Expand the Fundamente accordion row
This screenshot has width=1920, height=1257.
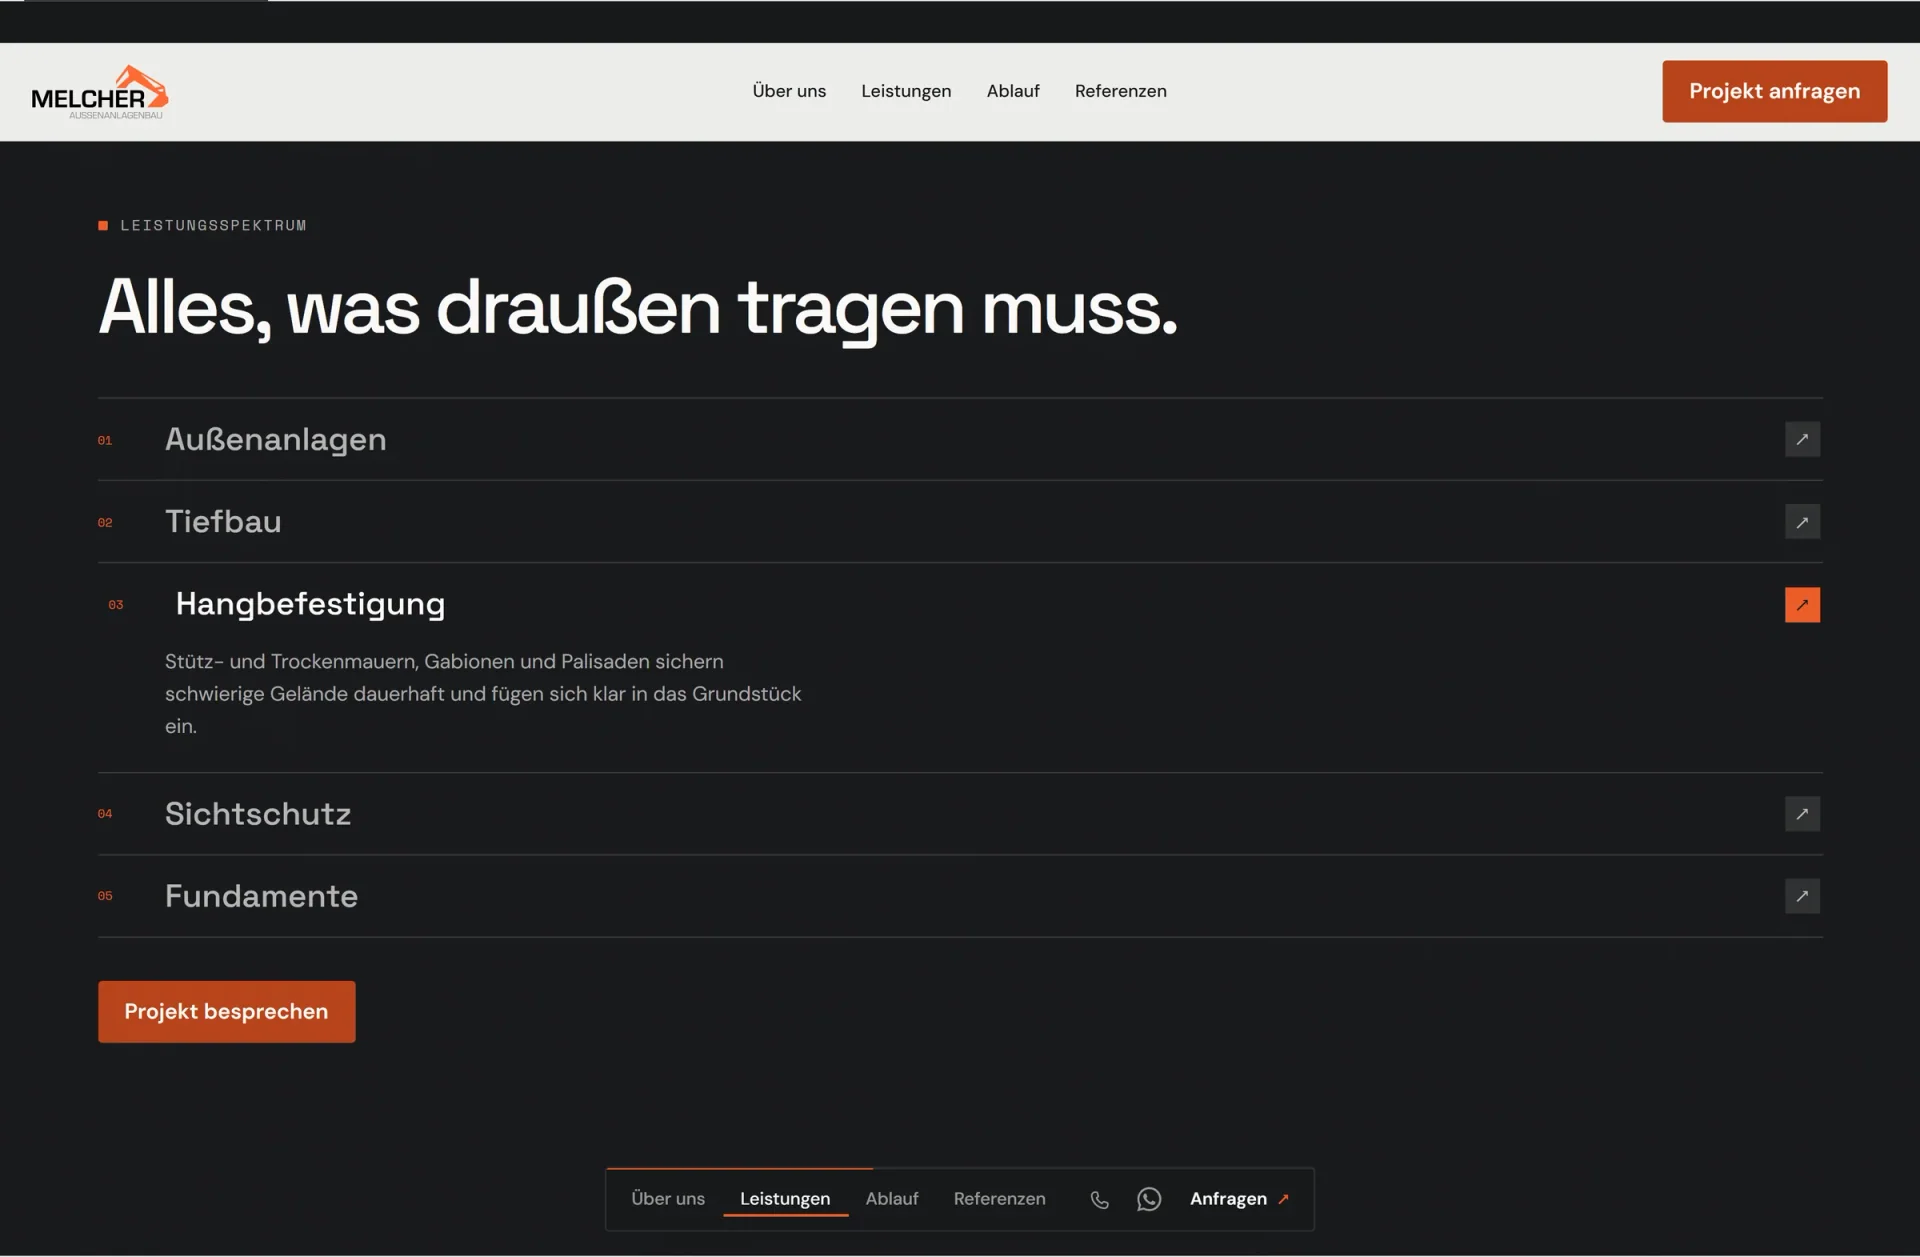tap(960, 896)
